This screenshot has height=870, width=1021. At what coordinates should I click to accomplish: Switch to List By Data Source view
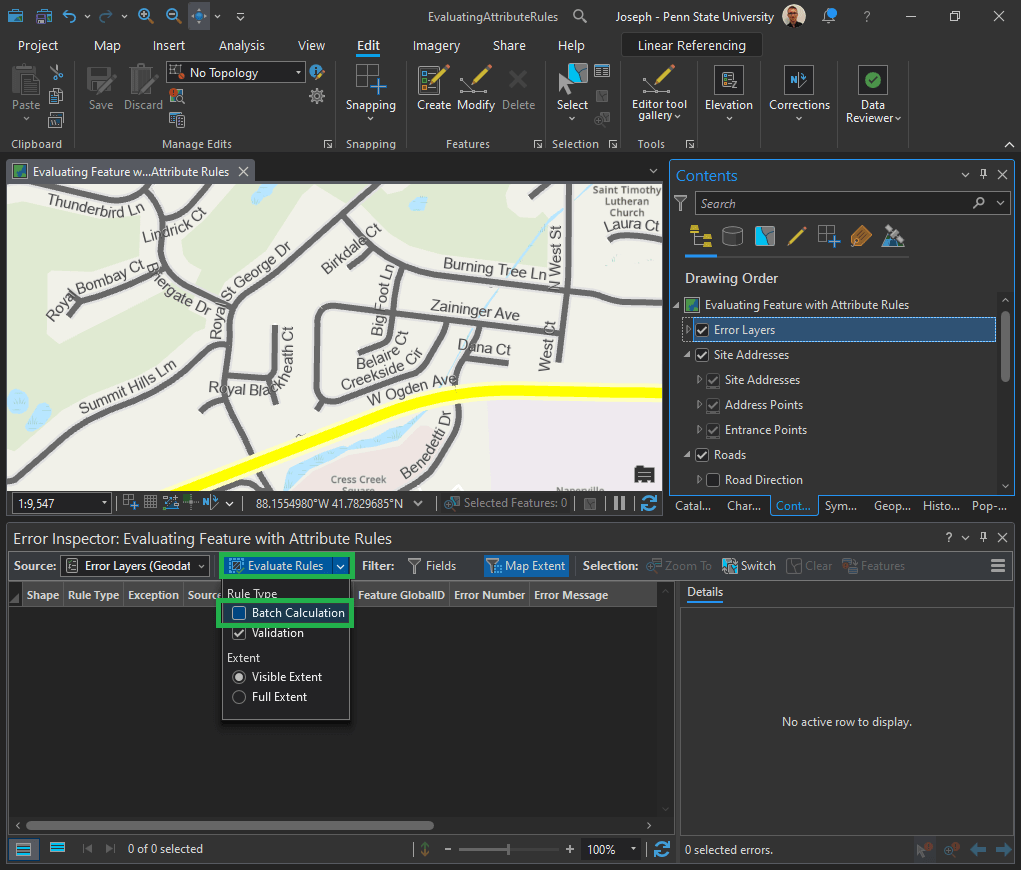click(x=733, y=236)
